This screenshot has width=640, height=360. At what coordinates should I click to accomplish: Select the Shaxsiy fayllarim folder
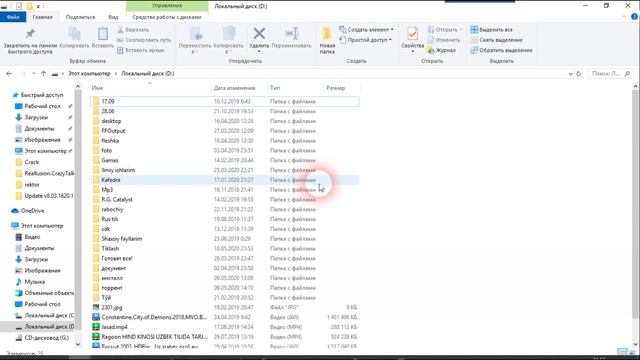224,238
